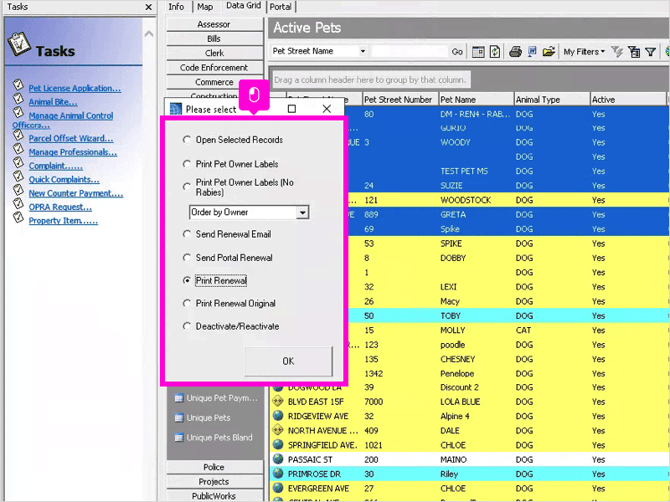
Task: Click the search text field beside Go
Action: (x=409, y=51)
